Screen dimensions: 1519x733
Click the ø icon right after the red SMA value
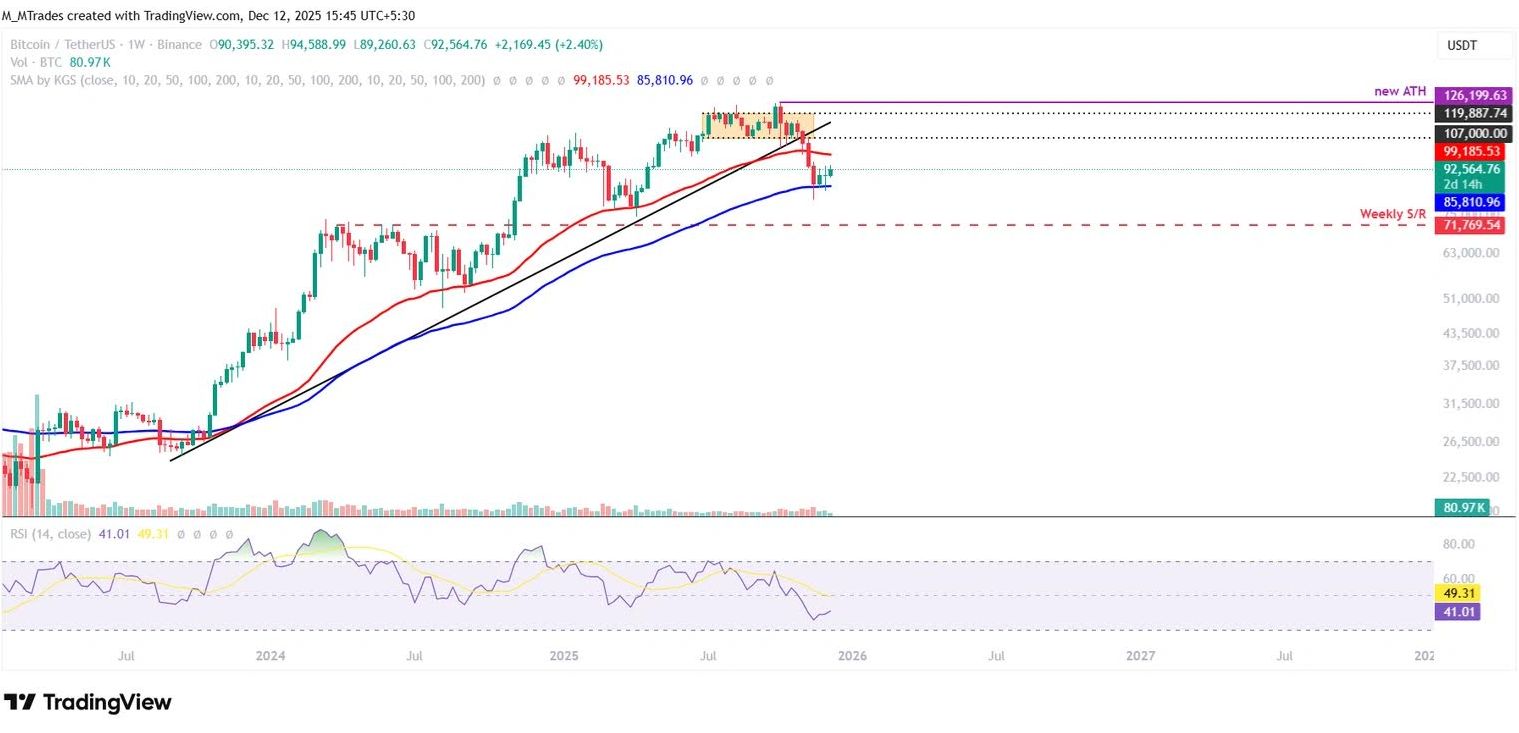coord(704,80)
